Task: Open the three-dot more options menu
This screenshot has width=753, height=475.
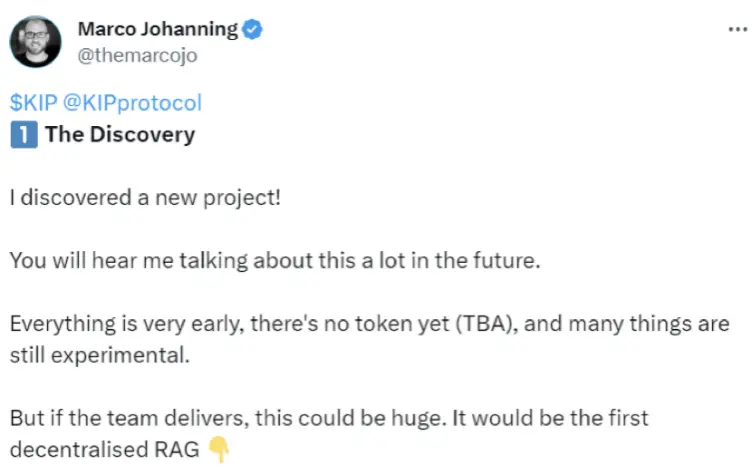Action: [x=737, y=30]
